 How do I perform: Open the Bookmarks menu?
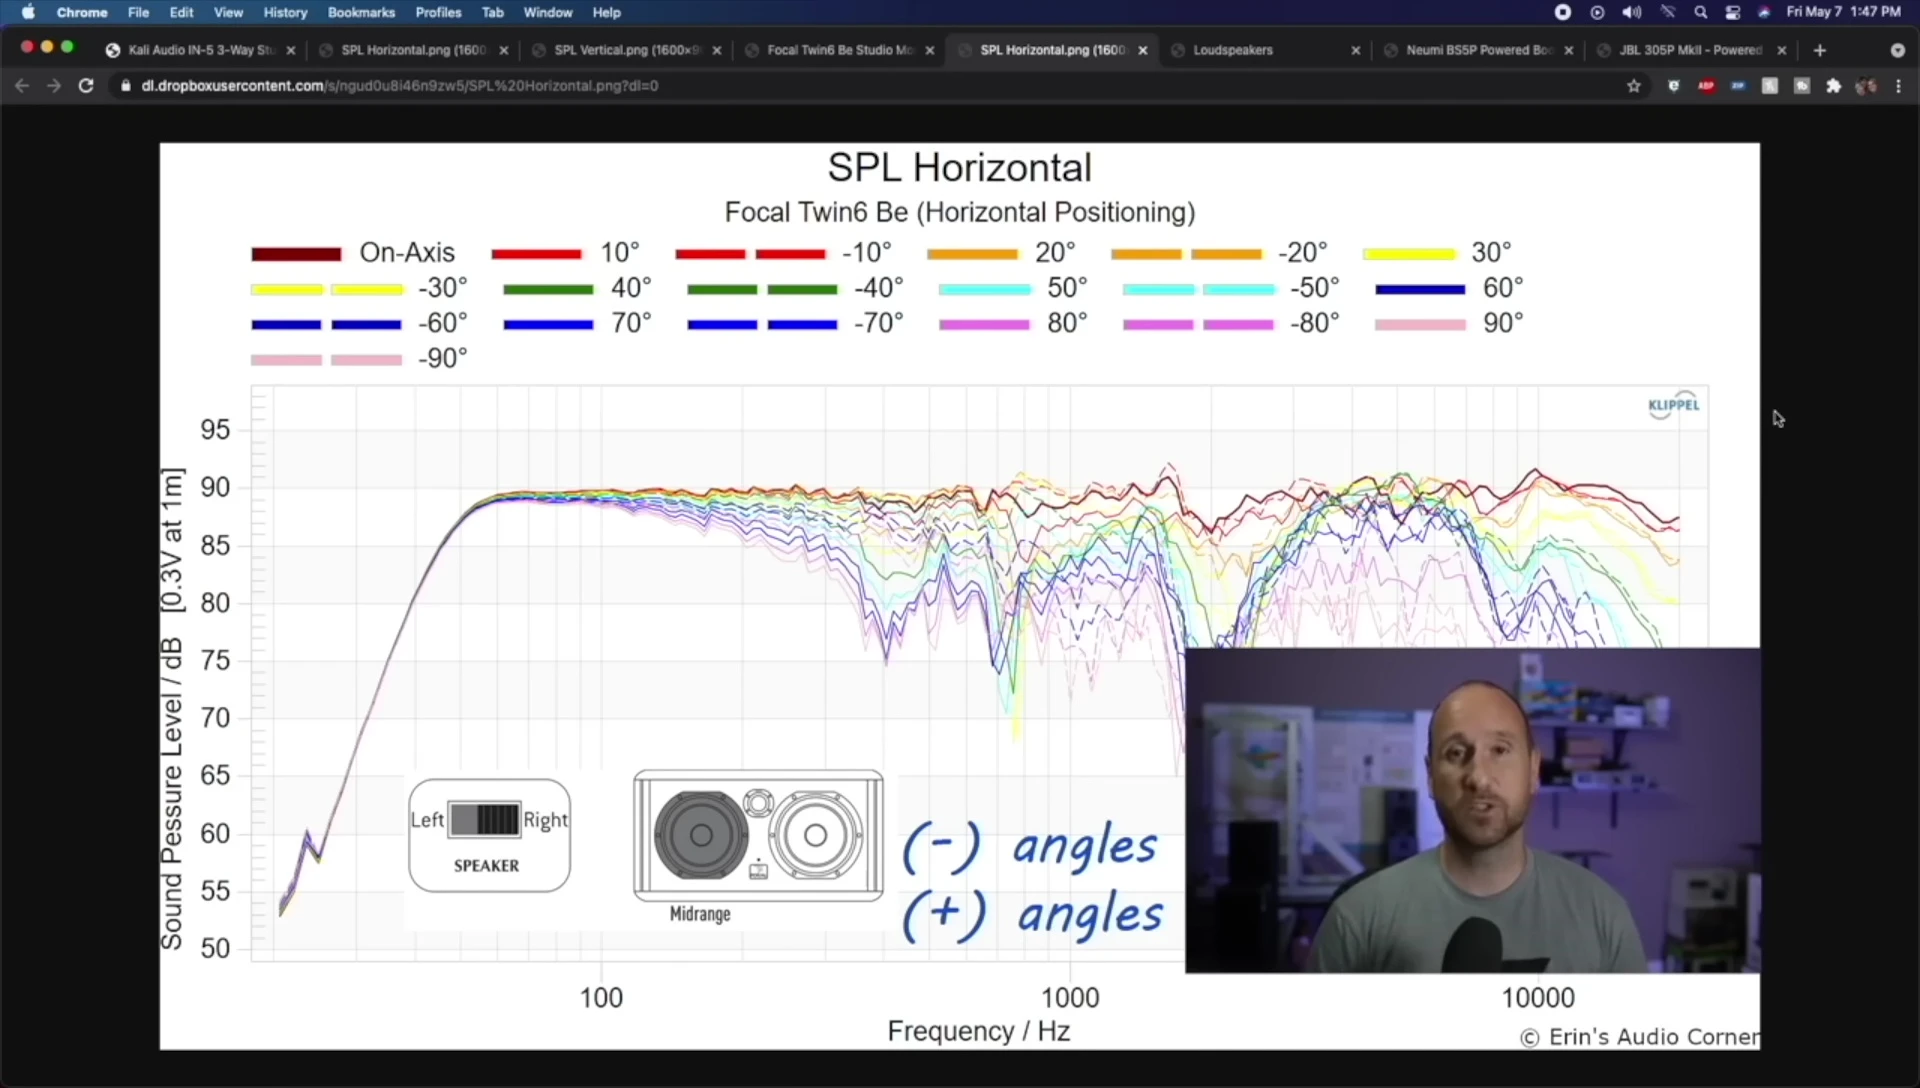click(x=361, y=12)
